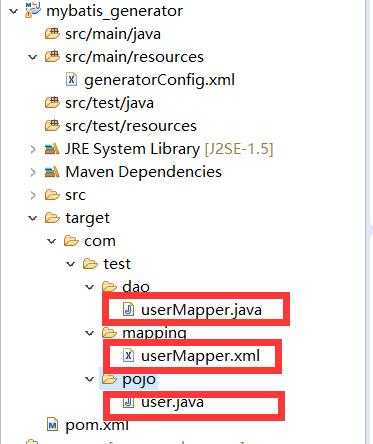Click the src/test/java source folder icon
The height and width of the screenshot is (444, 373).
52,103
